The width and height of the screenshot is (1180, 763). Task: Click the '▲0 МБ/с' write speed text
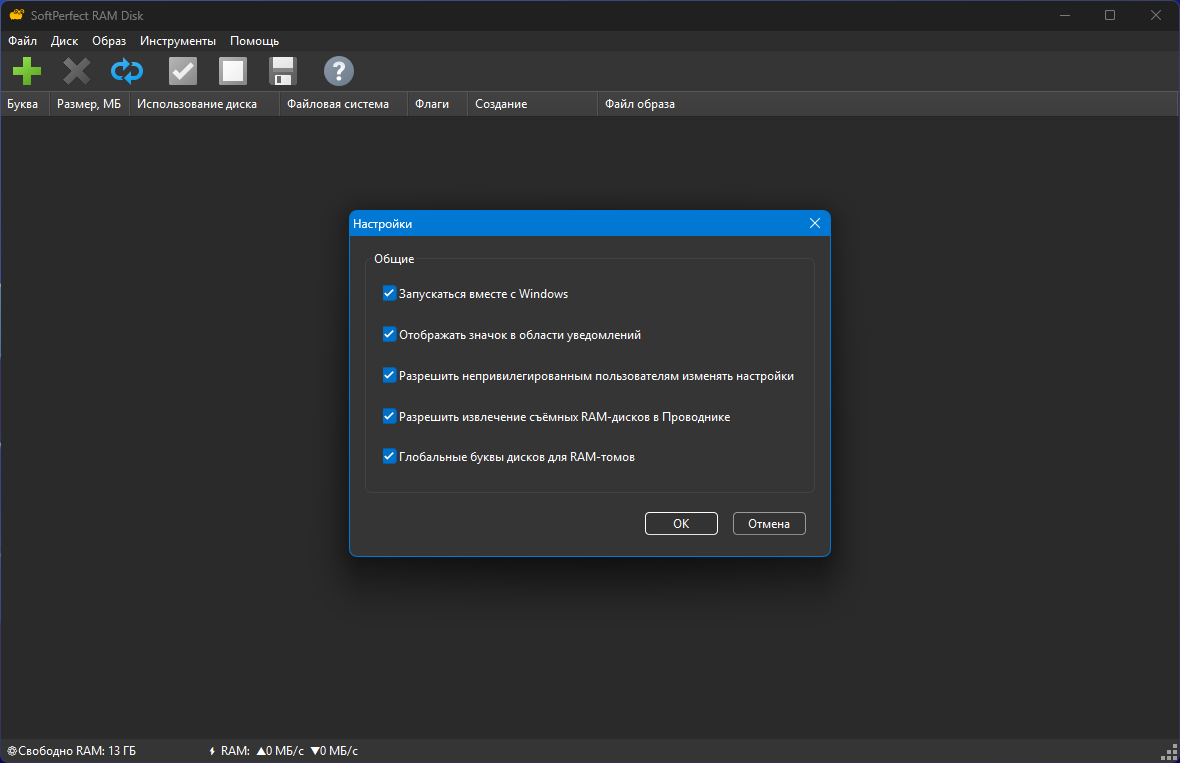click(280, 751)
